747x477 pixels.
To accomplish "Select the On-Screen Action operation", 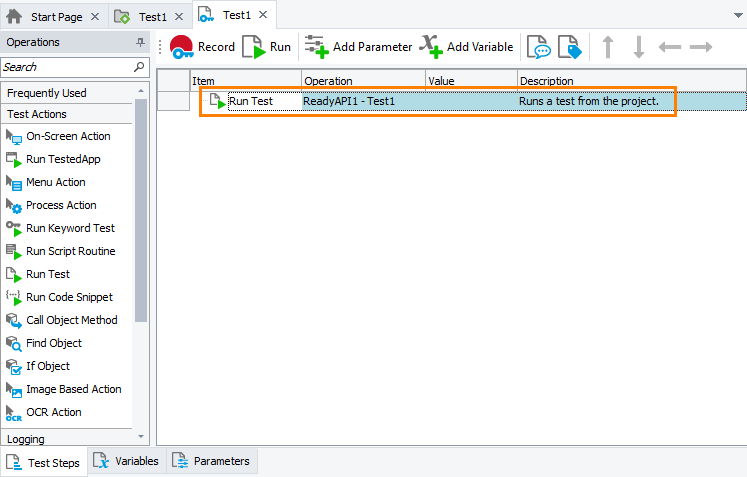I will (x=68, y=136).
